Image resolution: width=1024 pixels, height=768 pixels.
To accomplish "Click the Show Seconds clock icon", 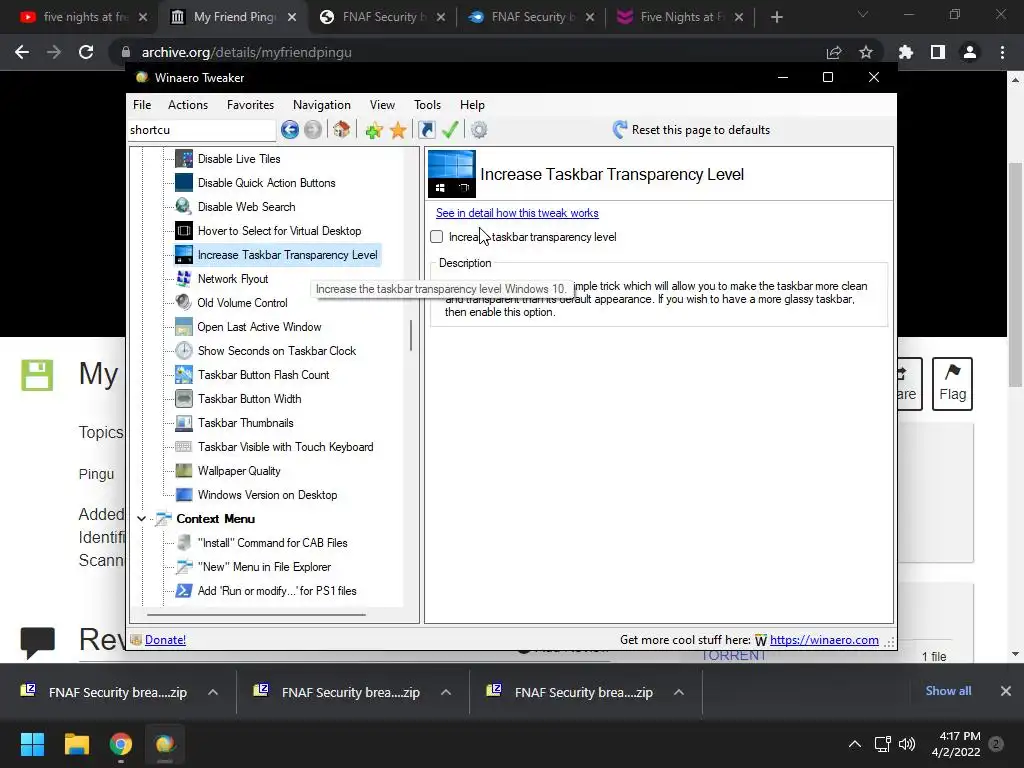I will pyautogui.click(x=184, y=351).
